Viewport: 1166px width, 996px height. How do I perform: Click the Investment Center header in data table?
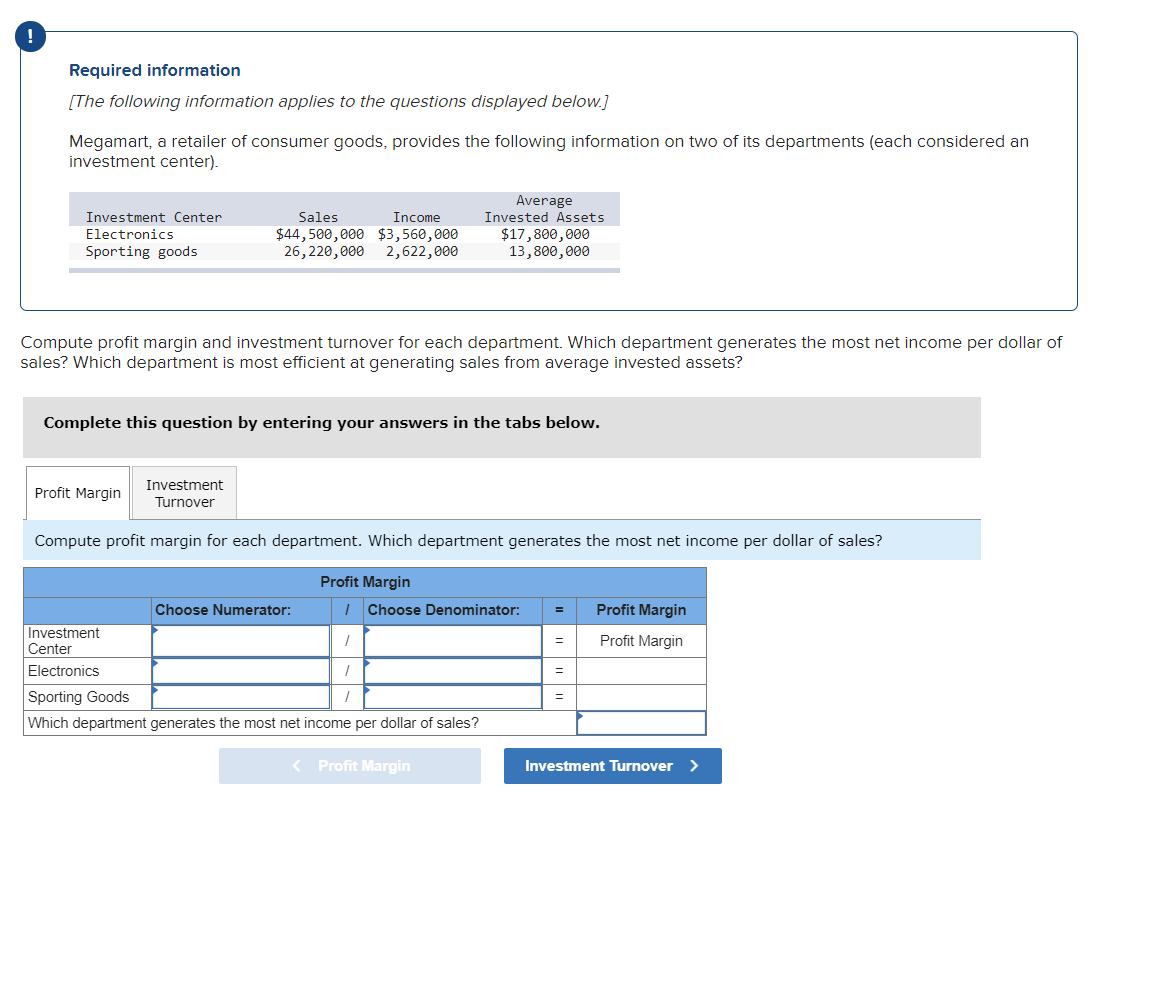154,217
